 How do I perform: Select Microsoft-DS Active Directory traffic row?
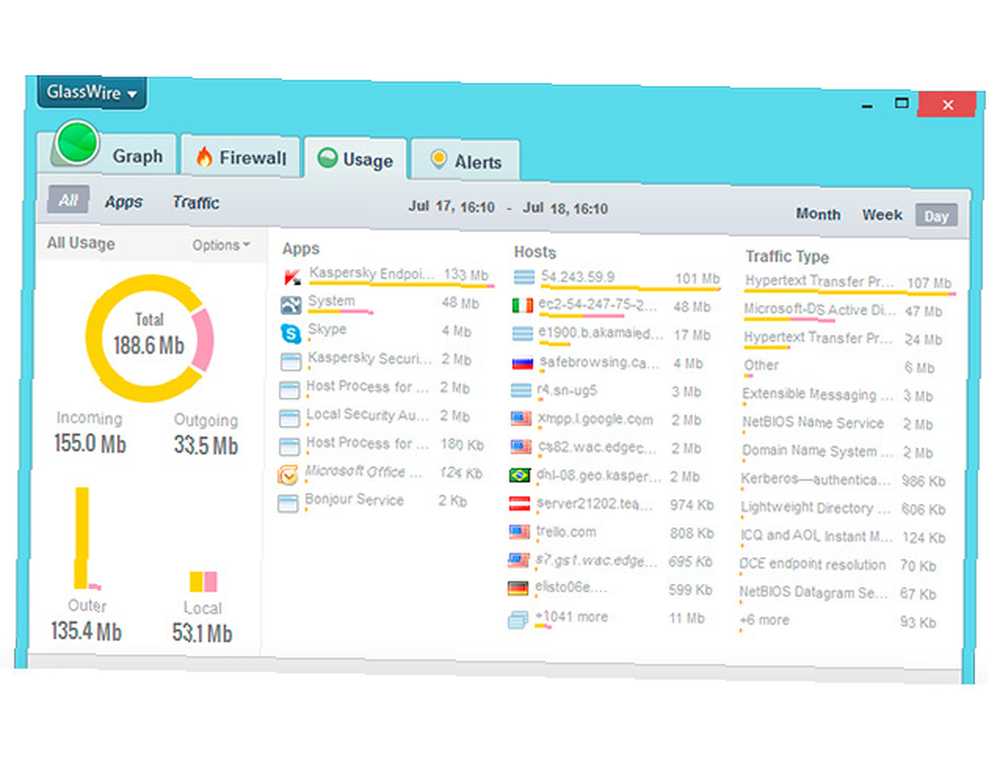click(x=842, y=310)
